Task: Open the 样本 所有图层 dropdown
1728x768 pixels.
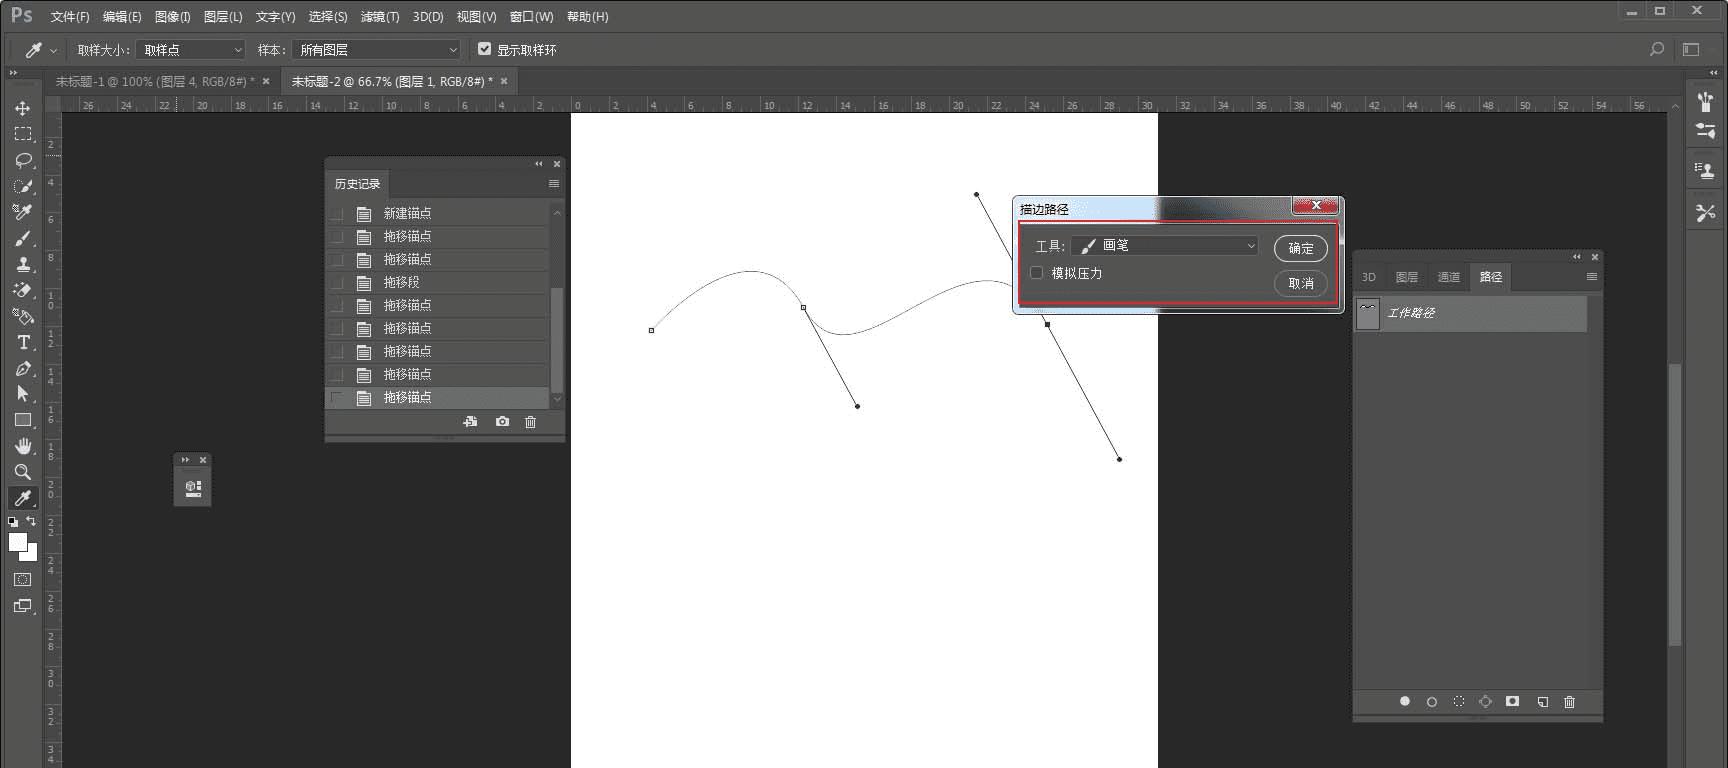Action: point(377,49)
